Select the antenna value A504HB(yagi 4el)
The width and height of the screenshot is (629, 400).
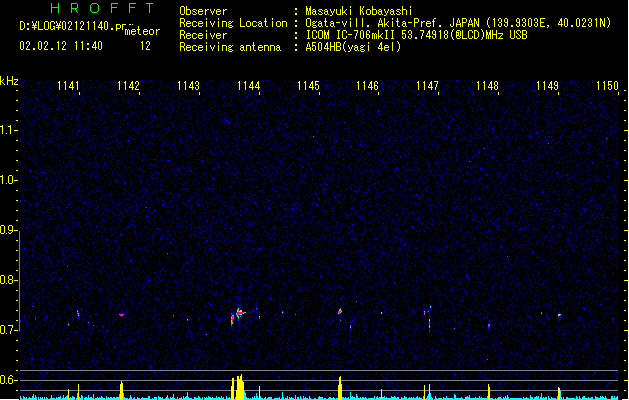point(353,47)
